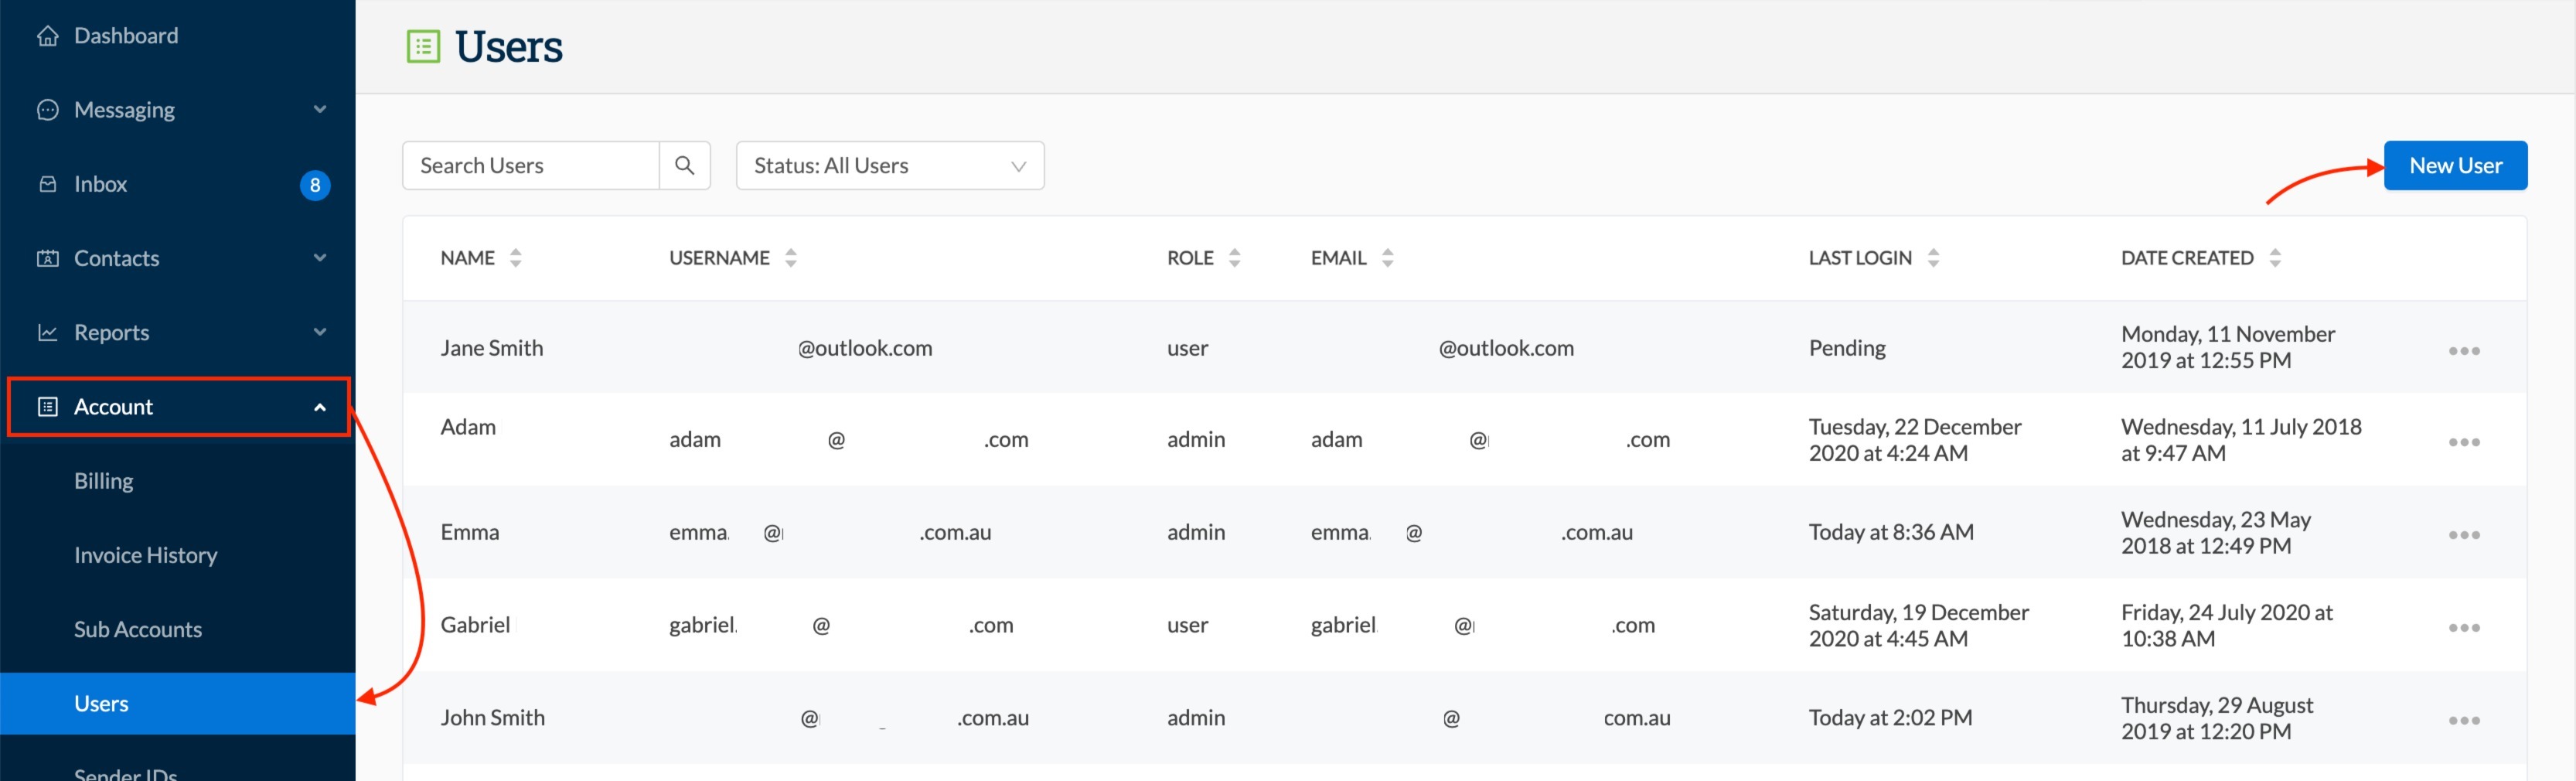
Task: Open the Status: All Users dropdown
Action: tap(890, 165)
